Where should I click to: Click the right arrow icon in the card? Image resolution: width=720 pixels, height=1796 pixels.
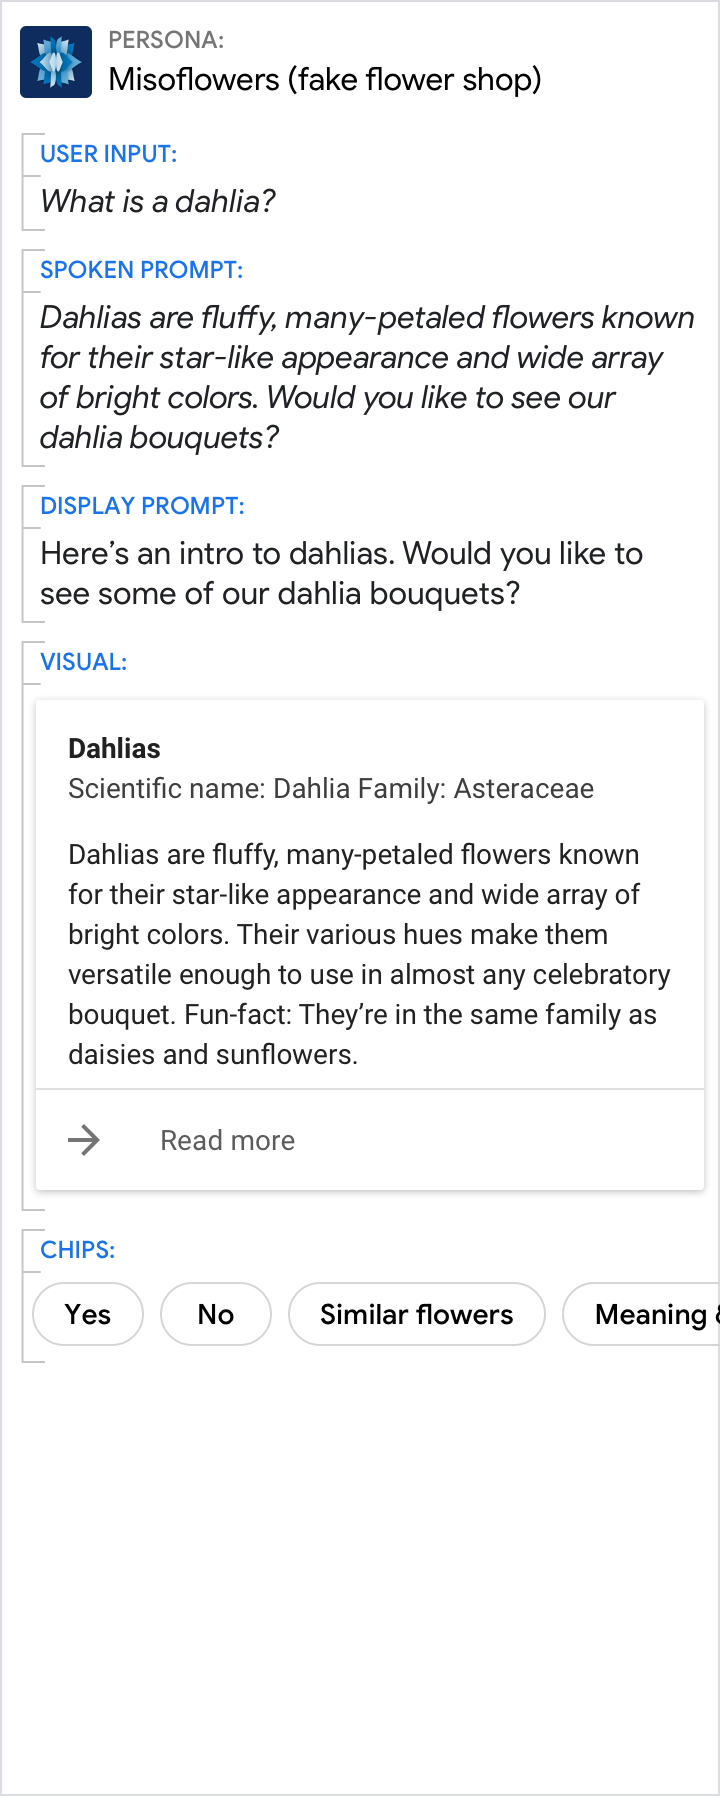tap(84, 1140)
